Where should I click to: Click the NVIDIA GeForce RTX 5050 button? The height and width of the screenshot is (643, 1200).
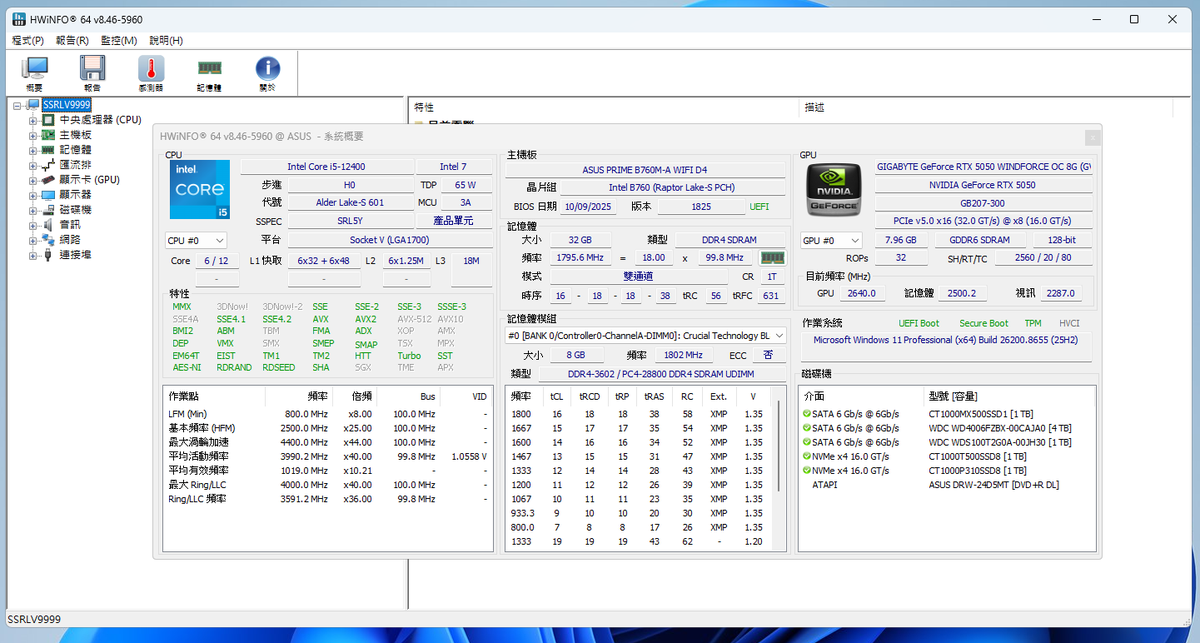click(x=983, y=185)
